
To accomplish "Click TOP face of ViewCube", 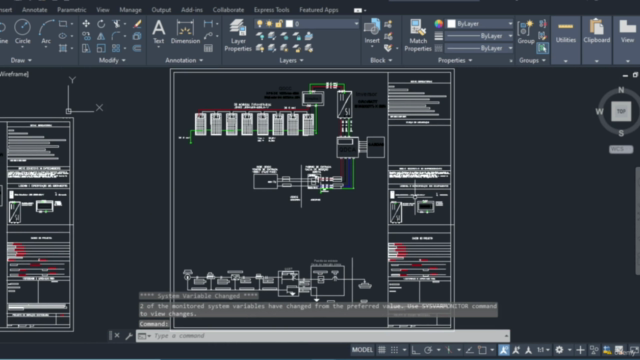I will tap(621, 111).
